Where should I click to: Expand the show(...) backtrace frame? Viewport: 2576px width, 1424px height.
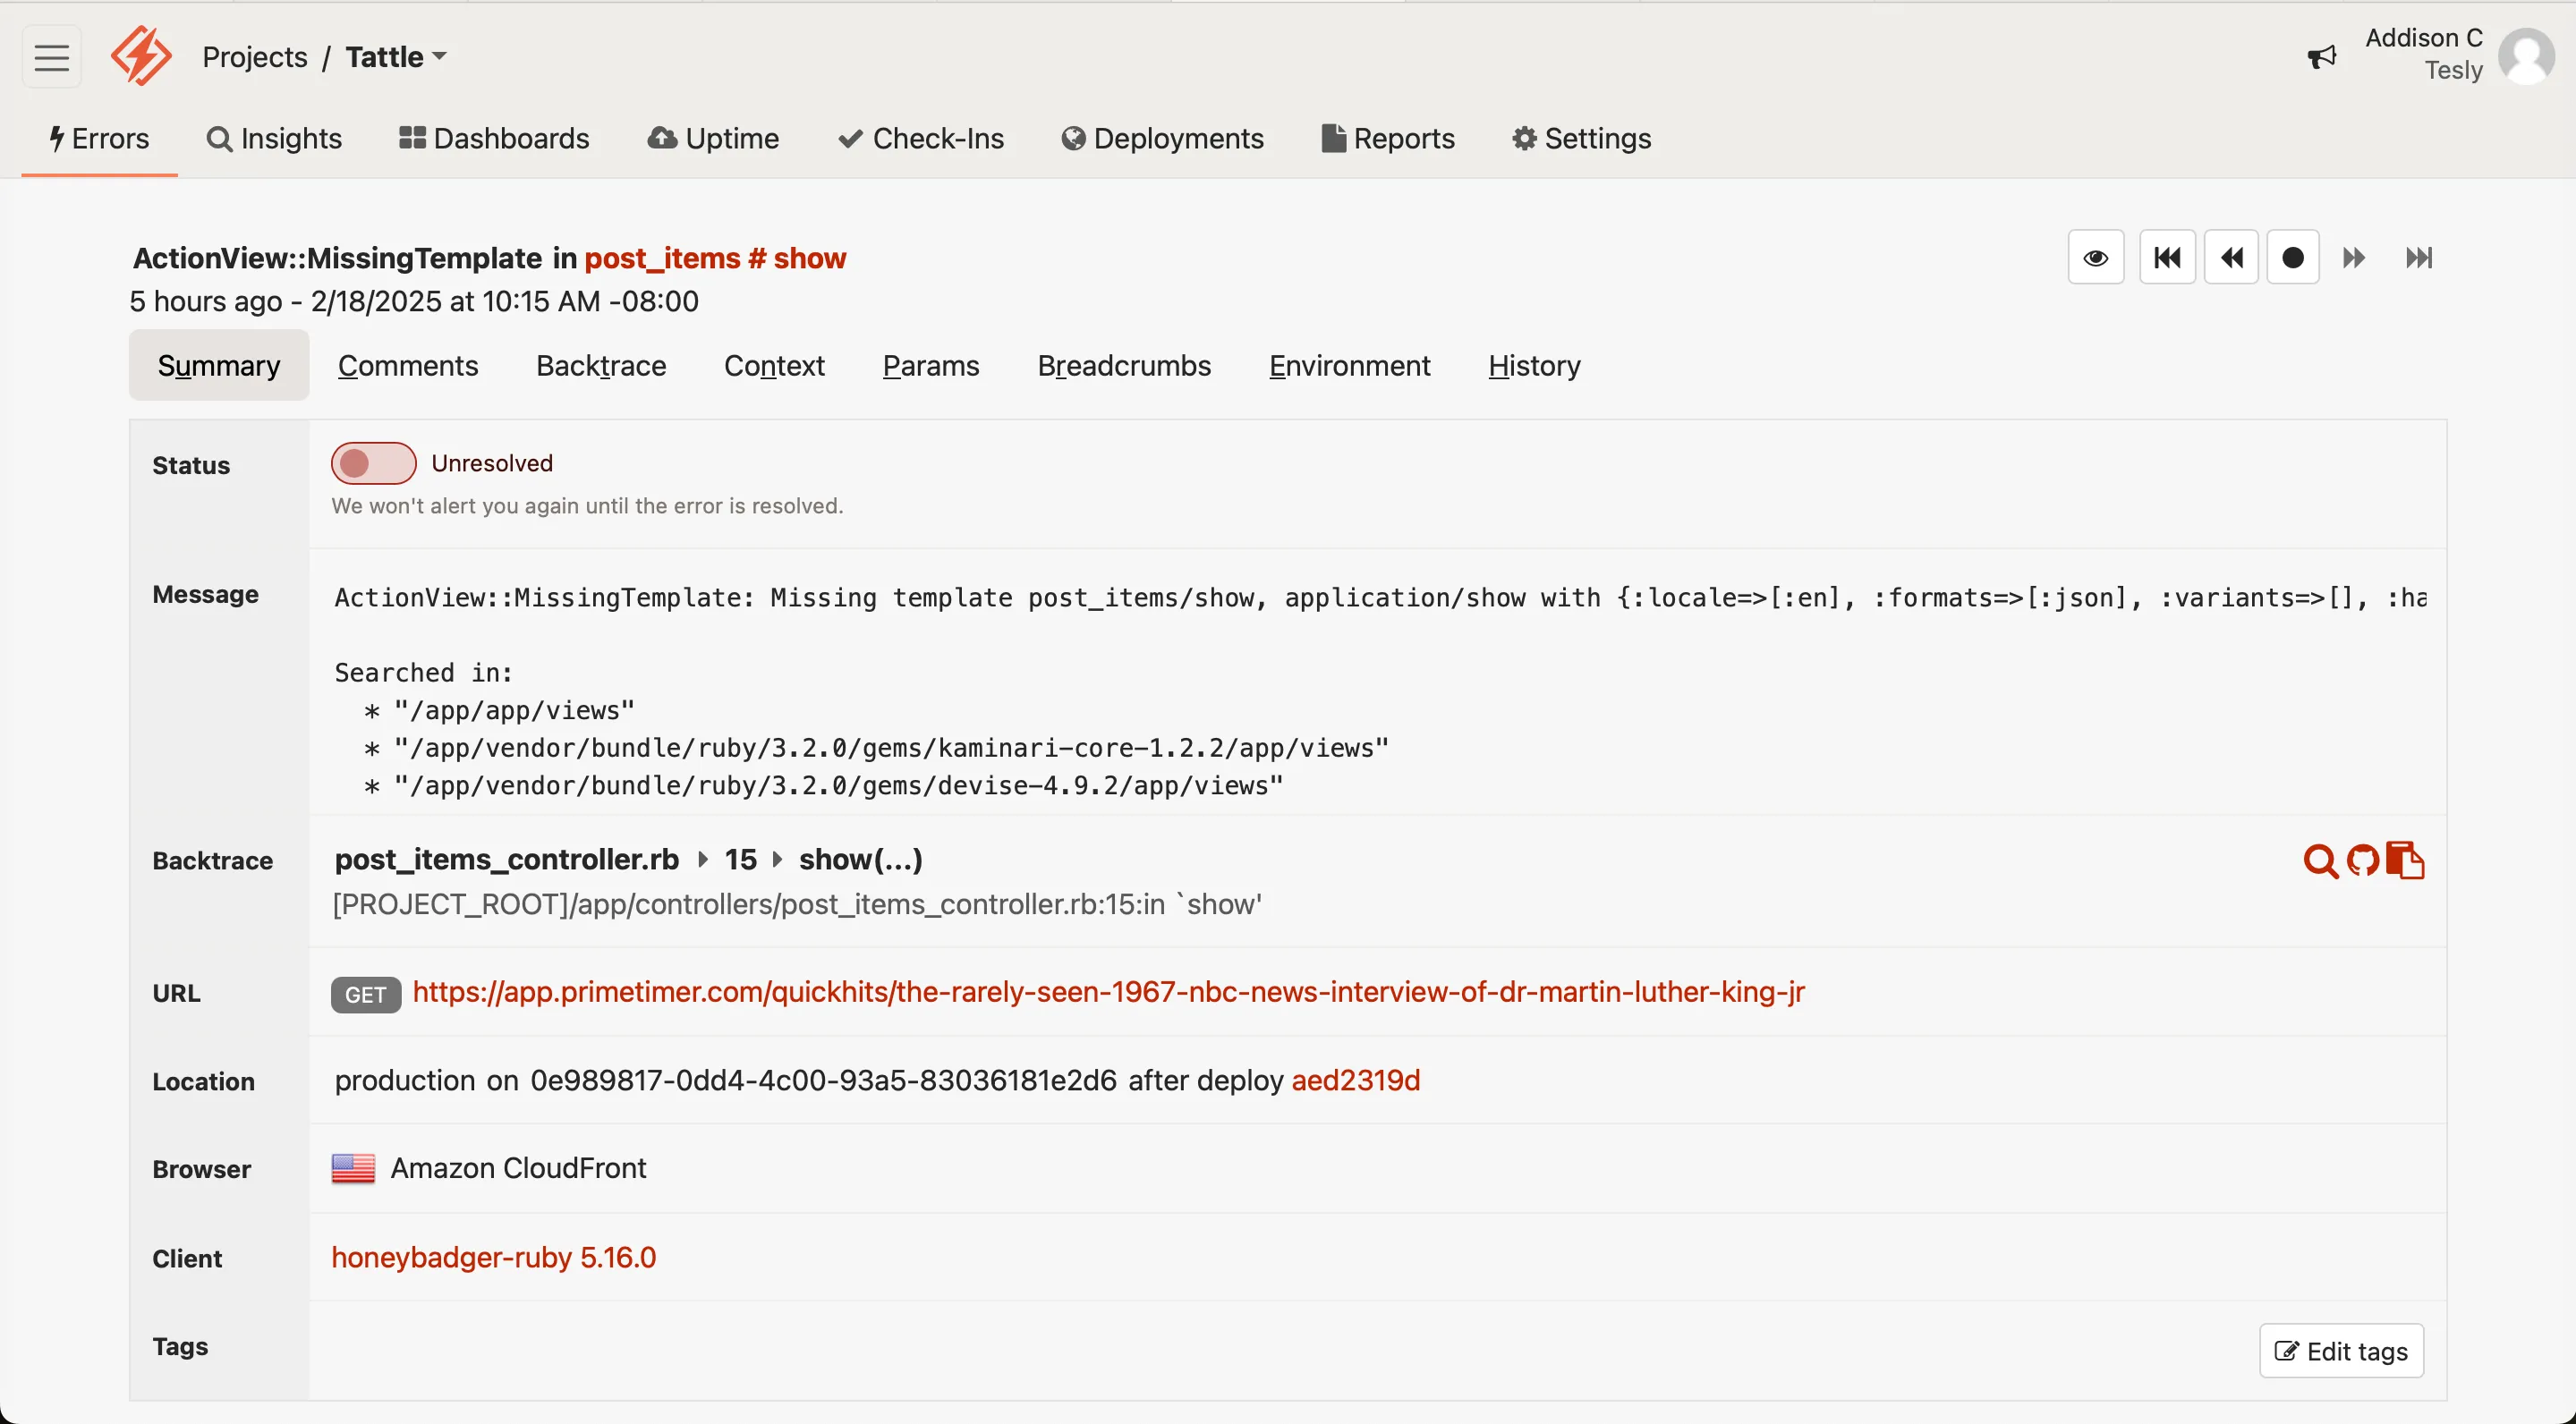(861, 859)
